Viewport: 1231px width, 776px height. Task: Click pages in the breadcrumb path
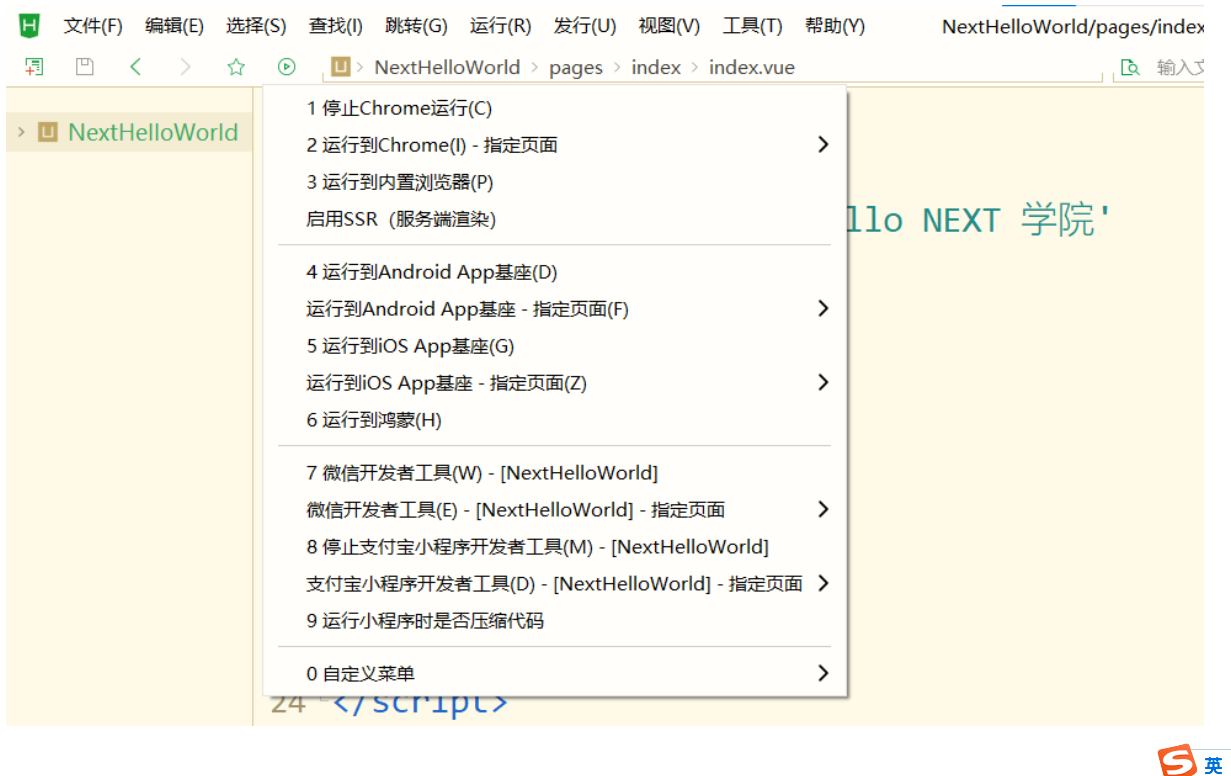click(x=576, y=68)
